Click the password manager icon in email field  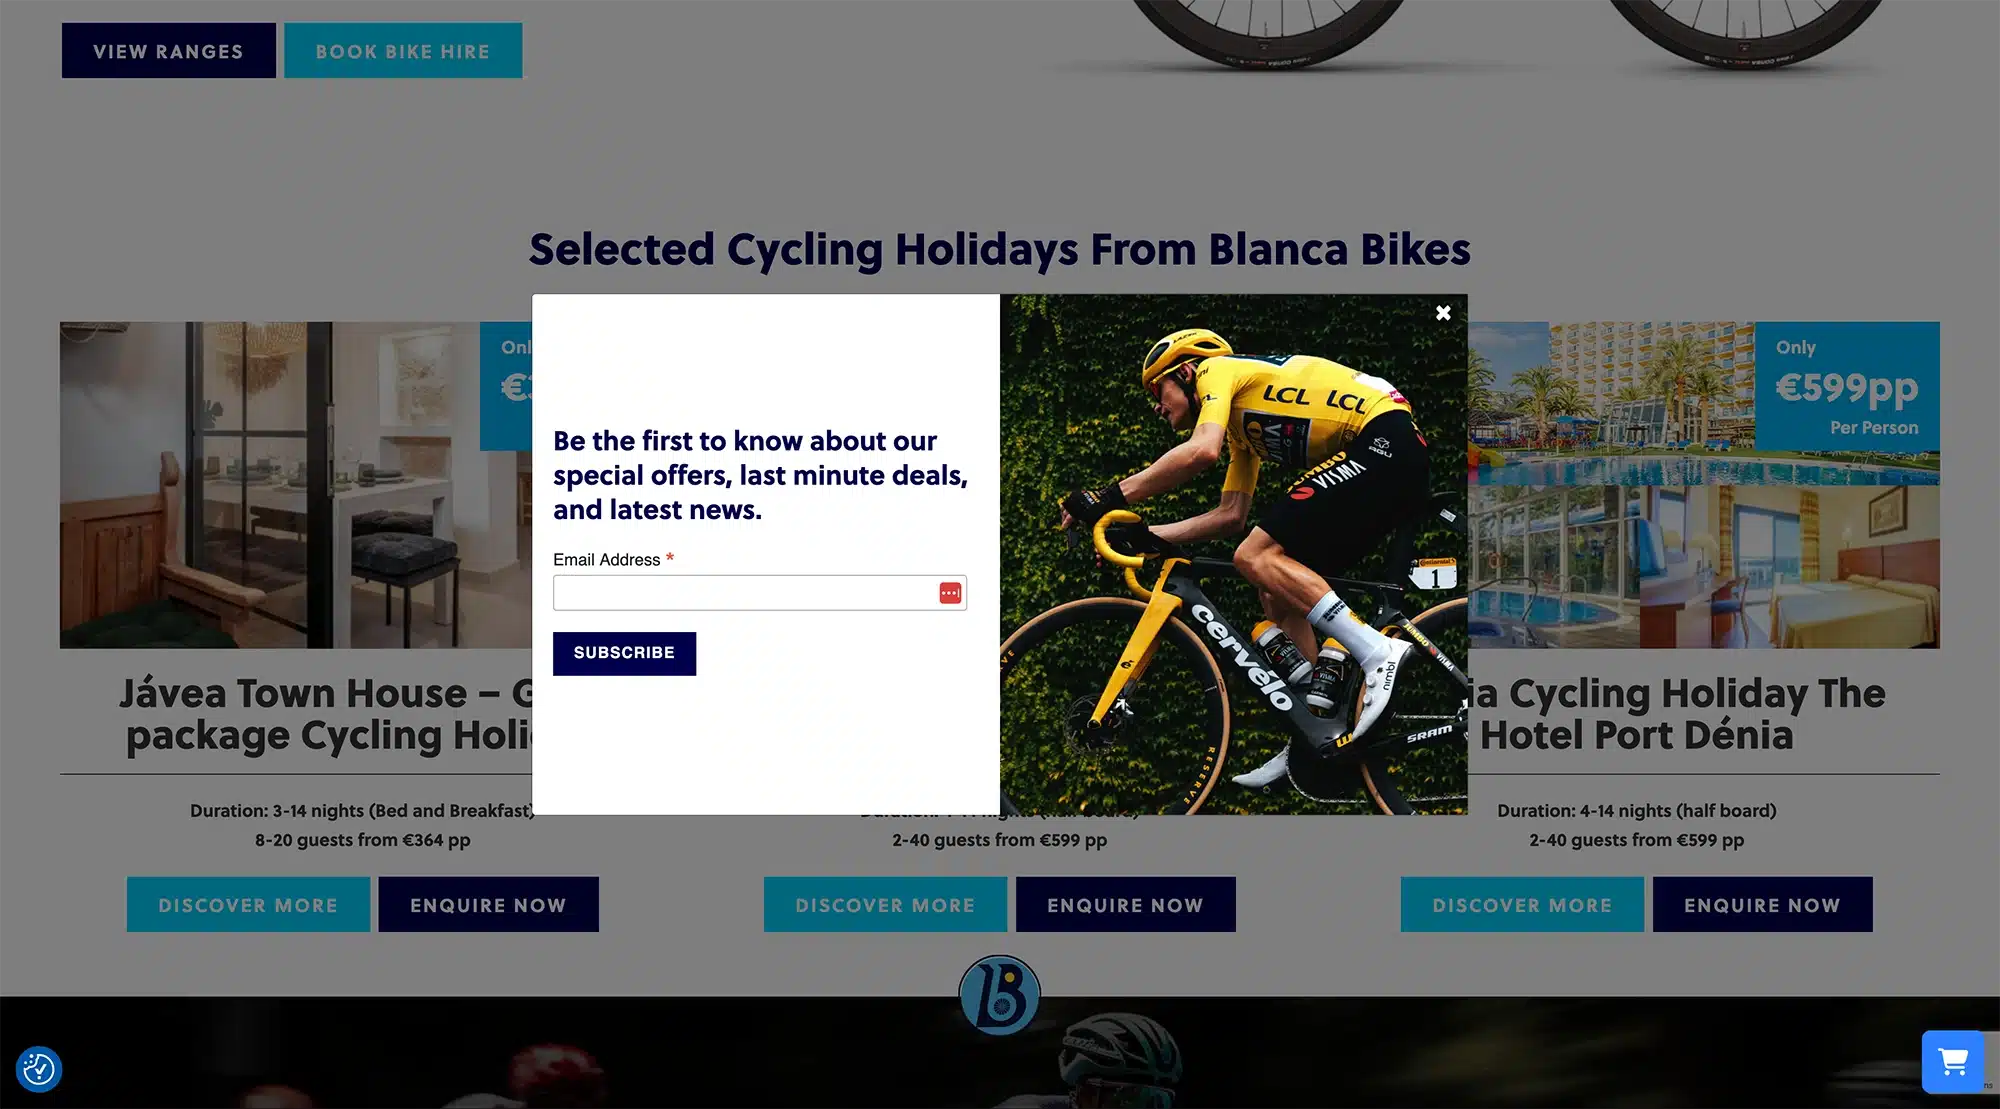point(950,593)
